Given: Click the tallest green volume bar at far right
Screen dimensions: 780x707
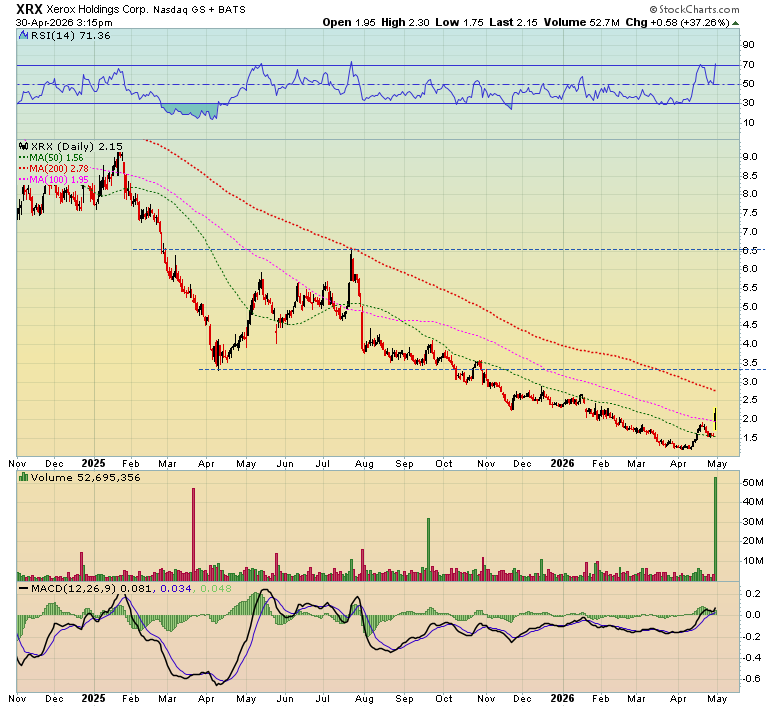Looking at the screenshot, I should pos(716,529).
